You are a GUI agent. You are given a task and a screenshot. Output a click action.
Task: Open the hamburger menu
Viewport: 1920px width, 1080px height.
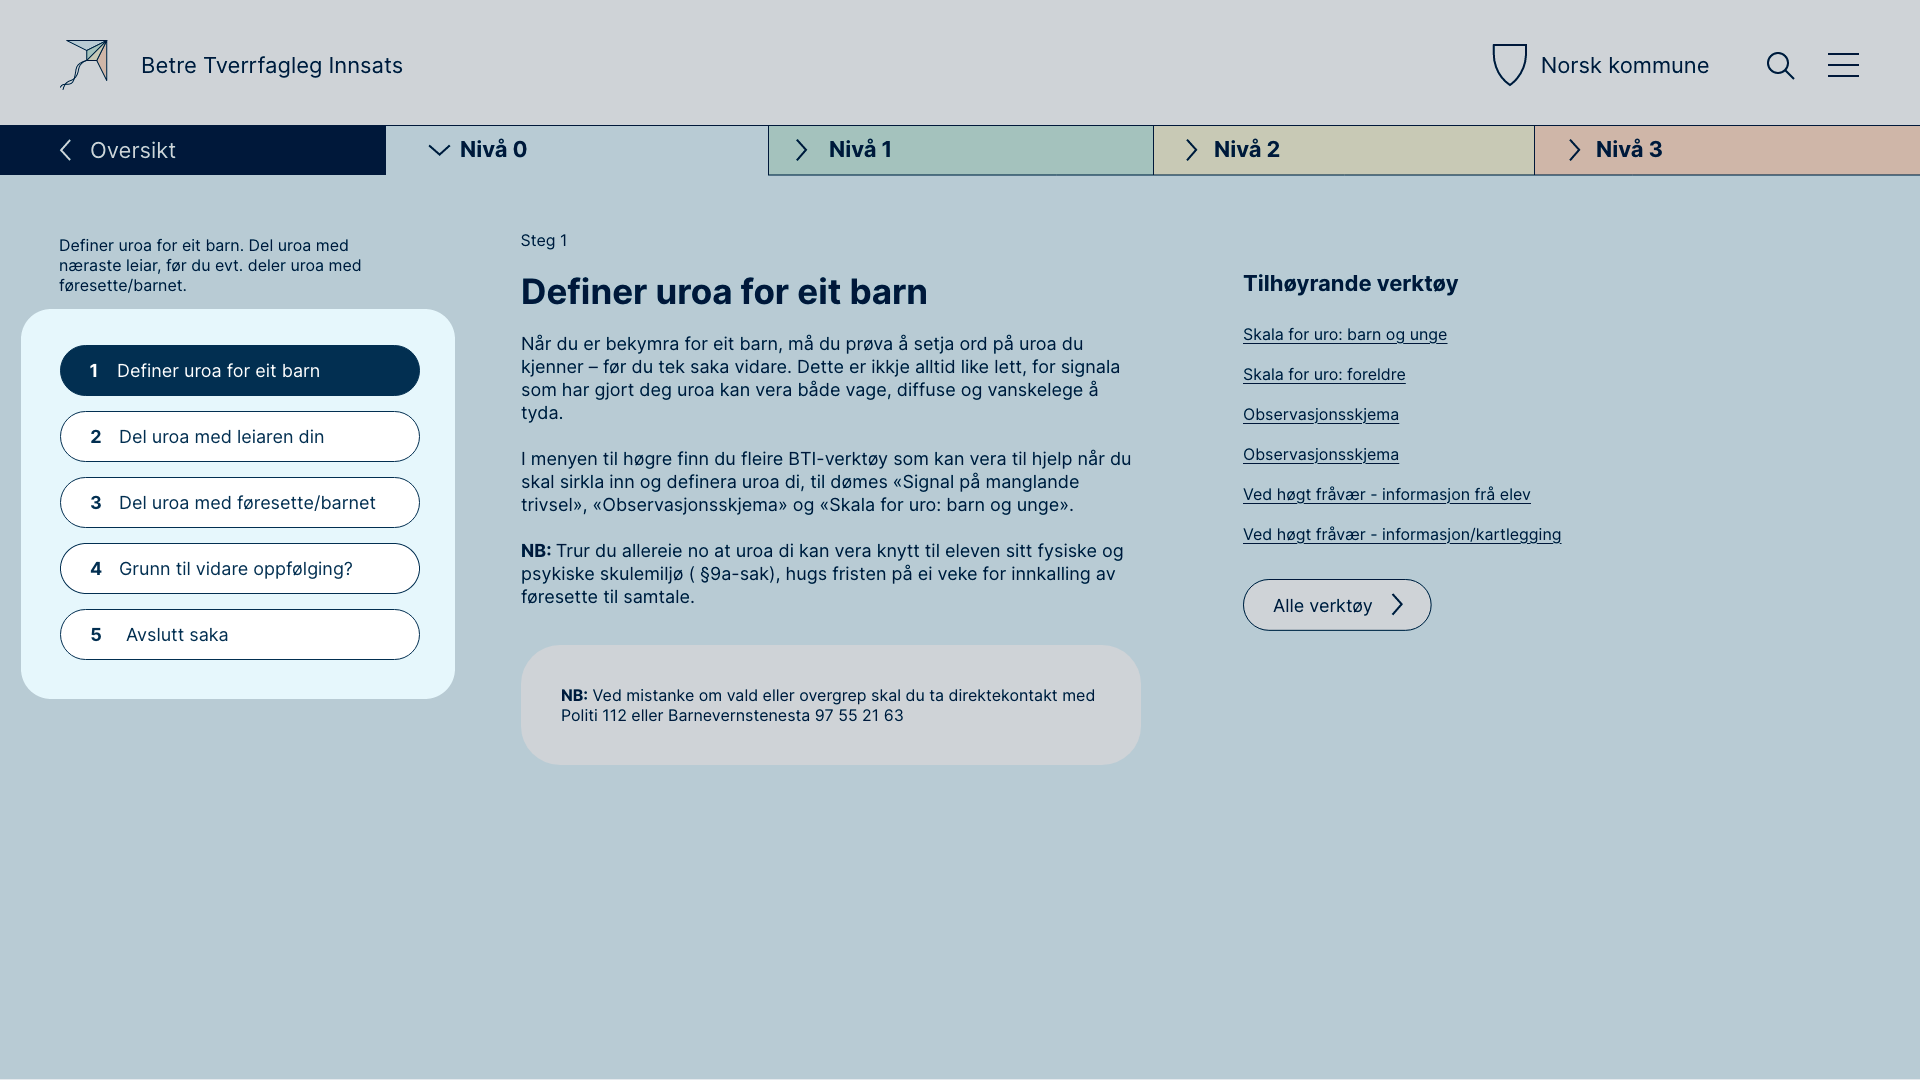tap(1843, 66)
